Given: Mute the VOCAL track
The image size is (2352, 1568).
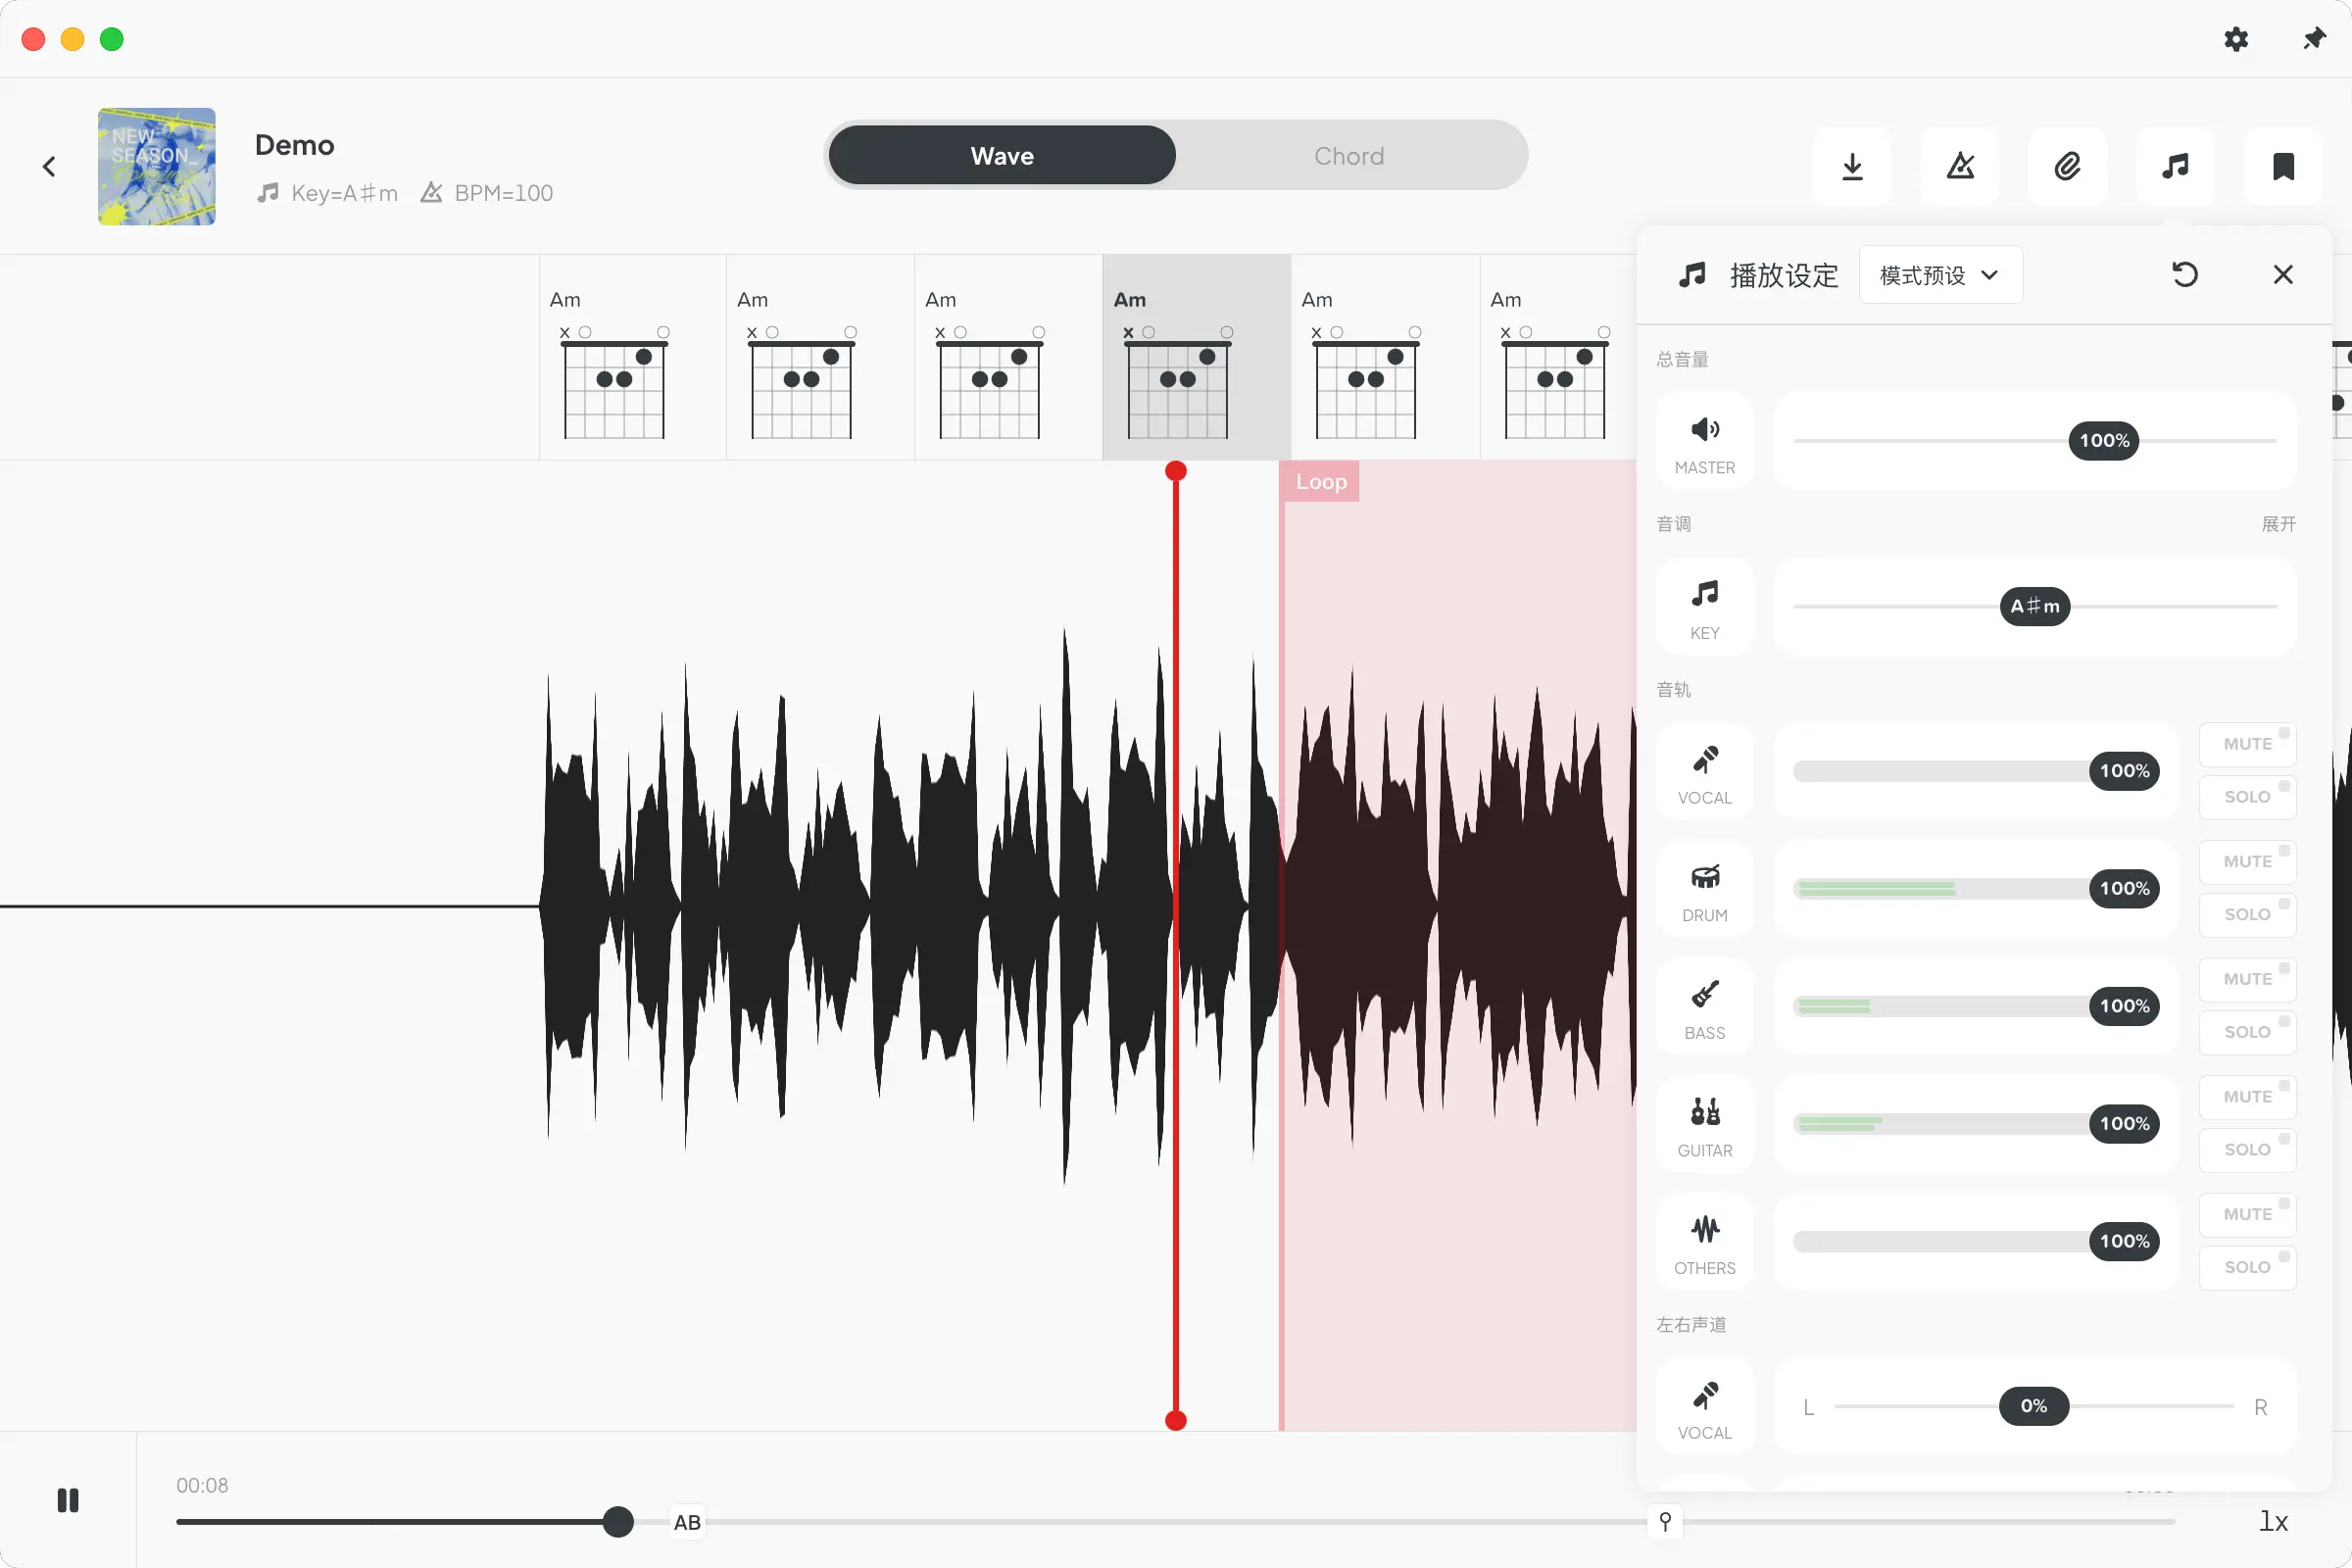Looking at the screenshot, I should pos(2247,744).
